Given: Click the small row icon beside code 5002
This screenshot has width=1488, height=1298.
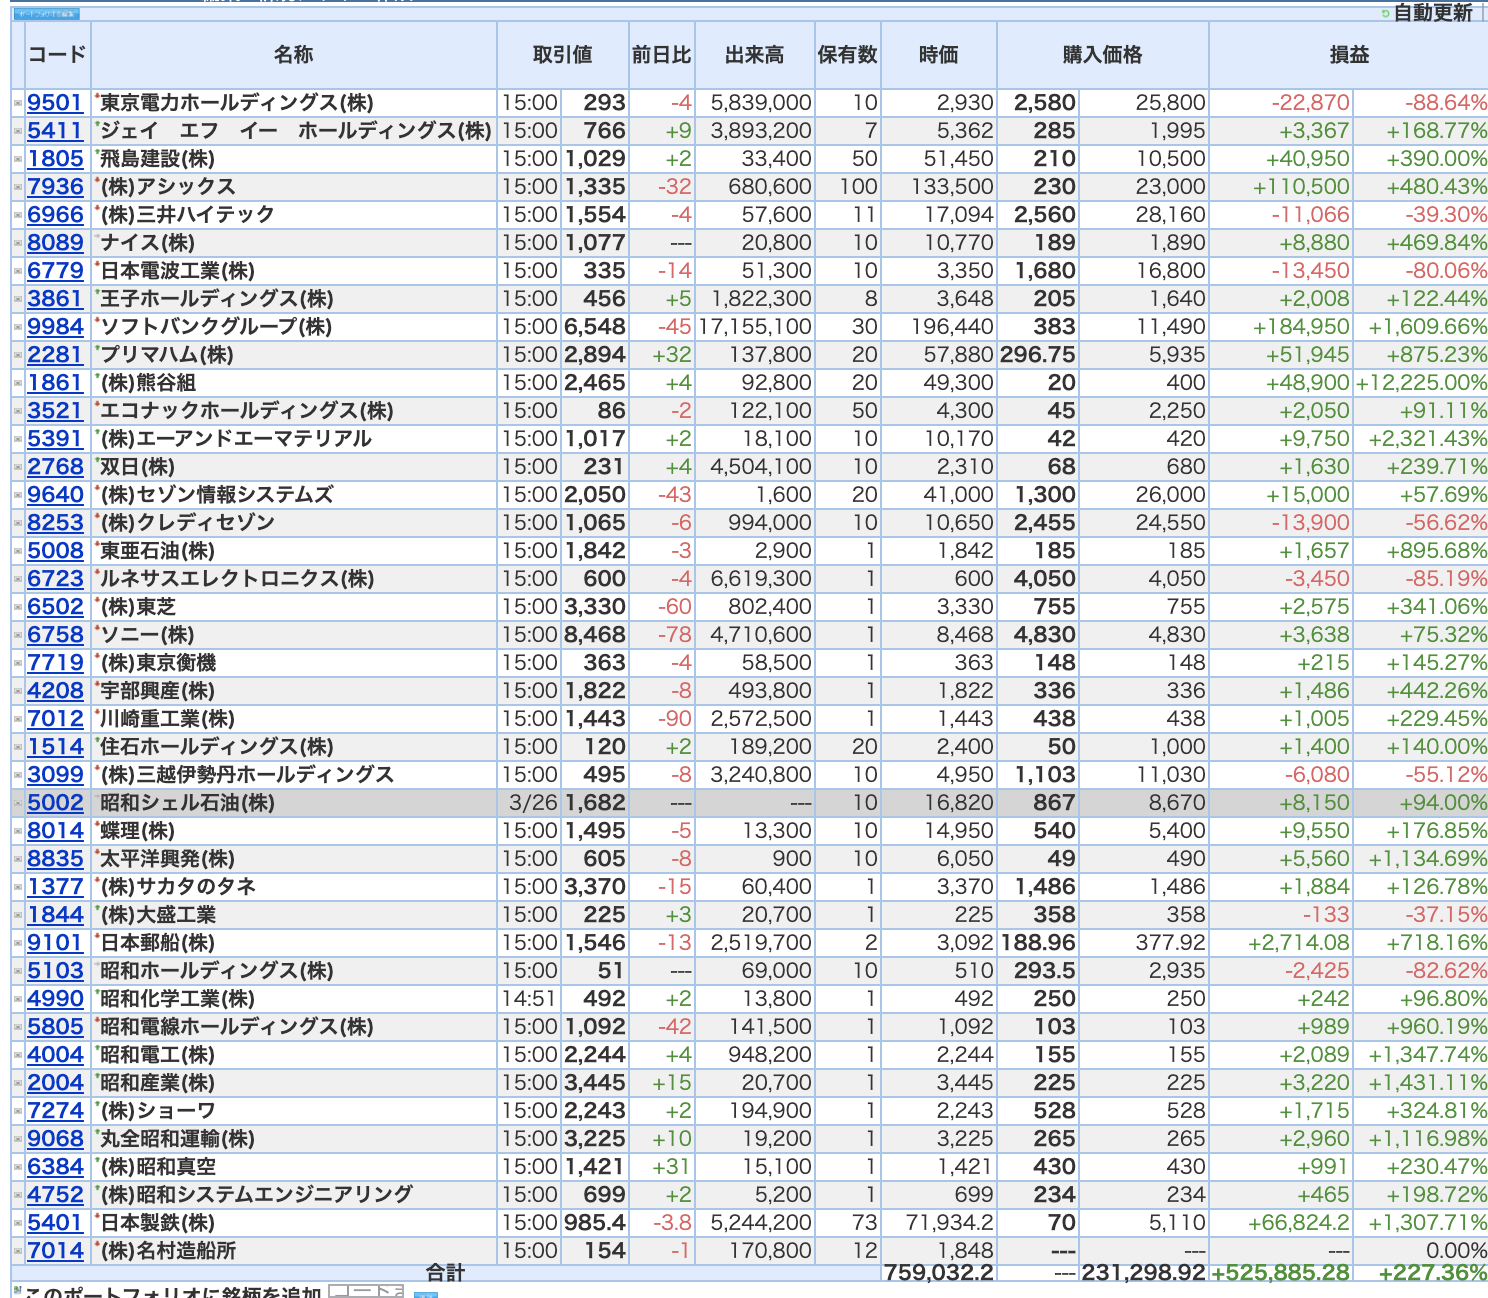Looking at the screenshot, I should tap(18, 803).
